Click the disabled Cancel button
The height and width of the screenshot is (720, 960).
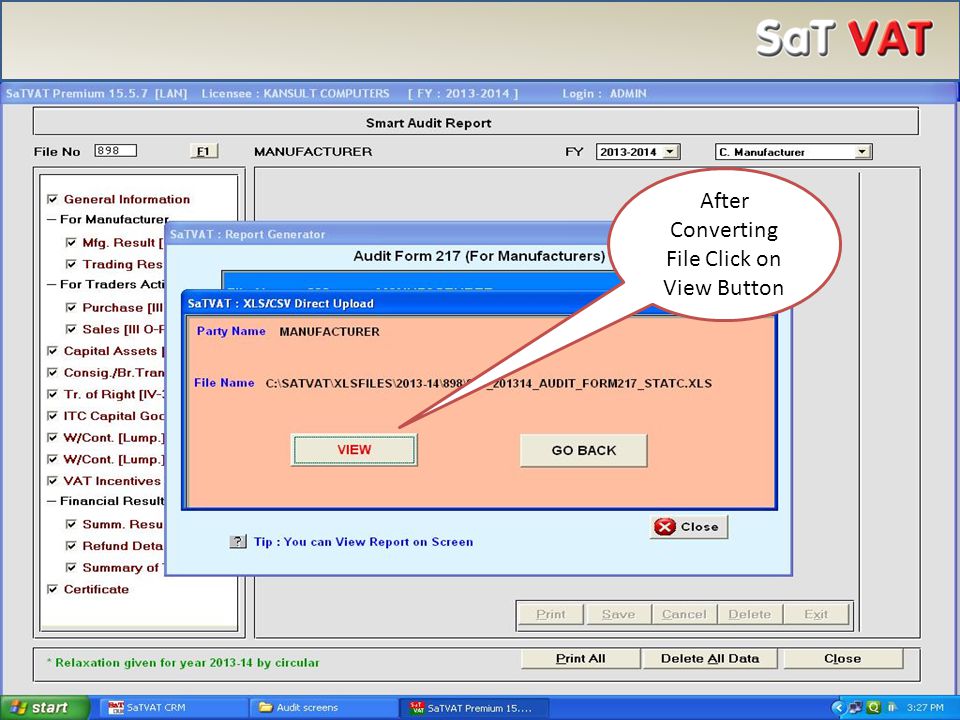[684, 614]
